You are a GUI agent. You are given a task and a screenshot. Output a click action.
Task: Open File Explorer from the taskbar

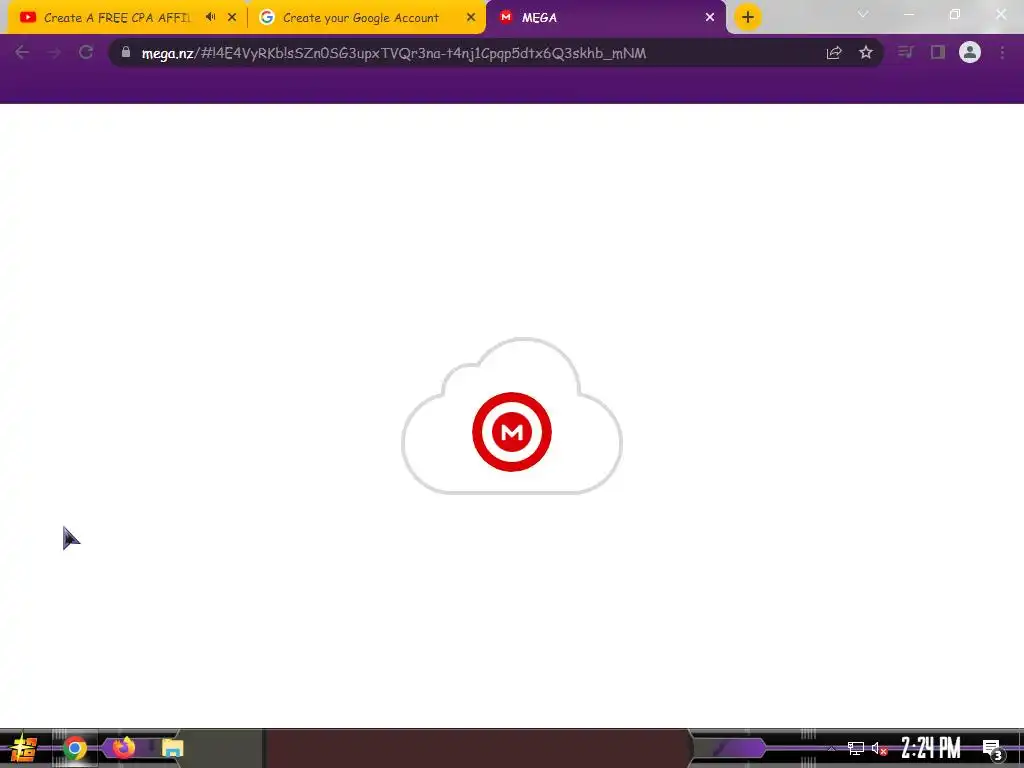tap(172, 748)
